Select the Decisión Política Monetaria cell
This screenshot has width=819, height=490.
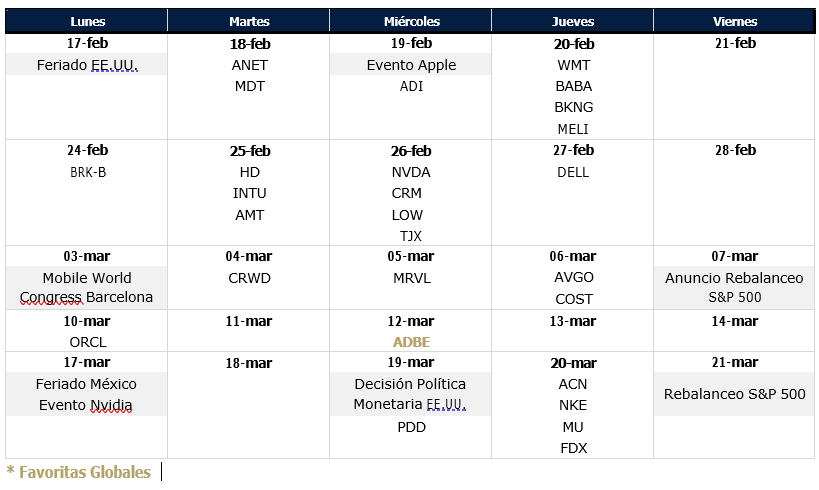(x=410, y=394)
